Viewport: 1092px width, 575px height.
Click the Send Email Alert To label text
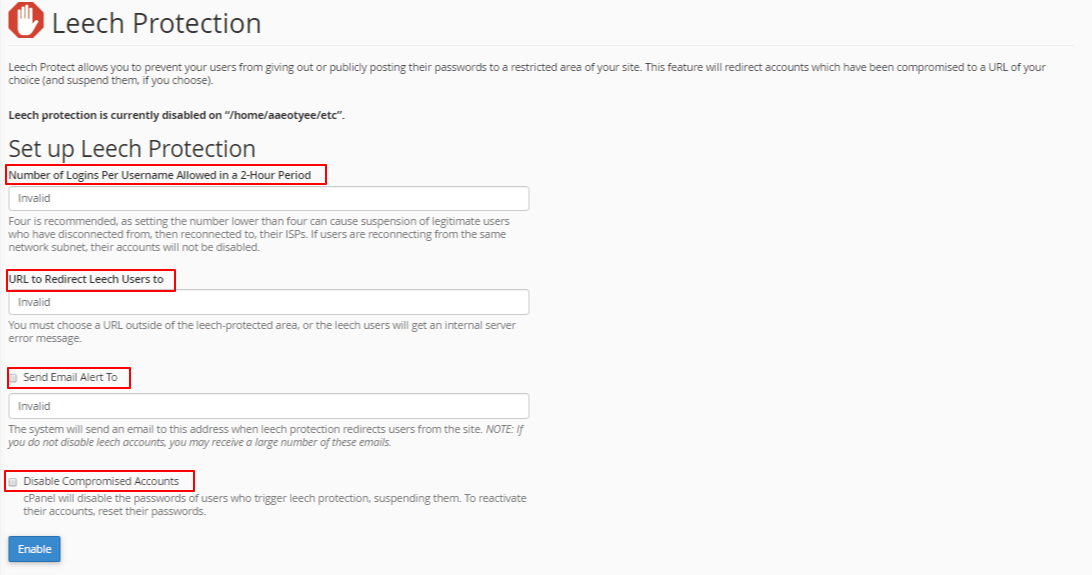point(70,377)
